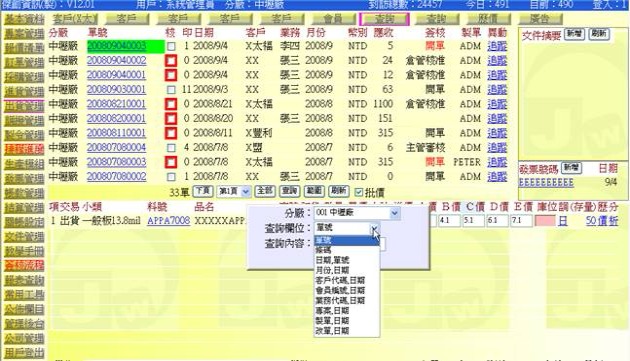Toggle the 批價 checkbox

coord(359,192)
